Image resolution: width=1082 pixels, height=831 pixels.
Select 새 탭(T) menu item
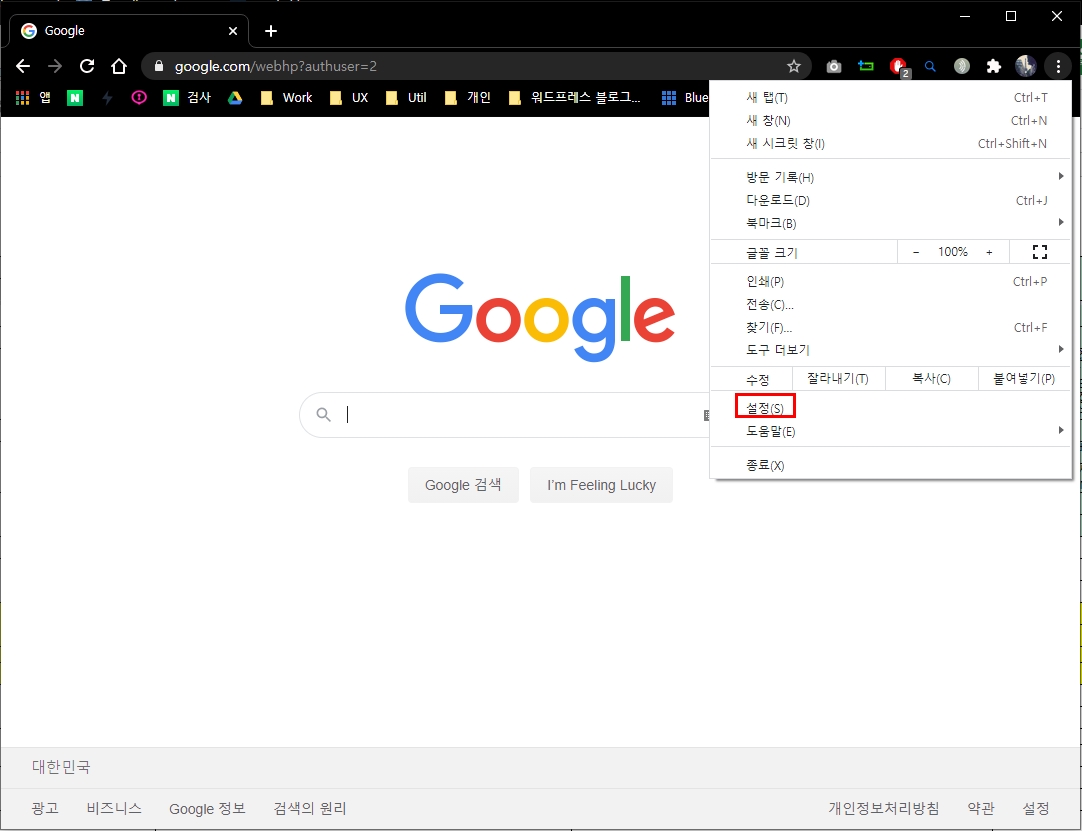890,97
